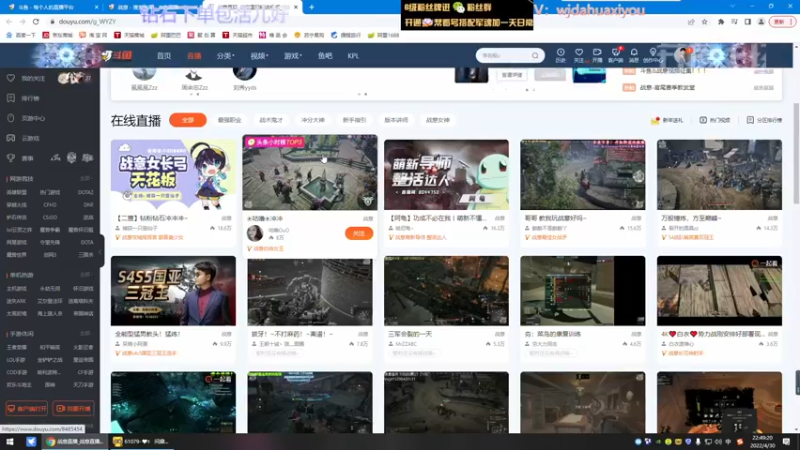Open the user avatar in header

(x=681, y=55)
